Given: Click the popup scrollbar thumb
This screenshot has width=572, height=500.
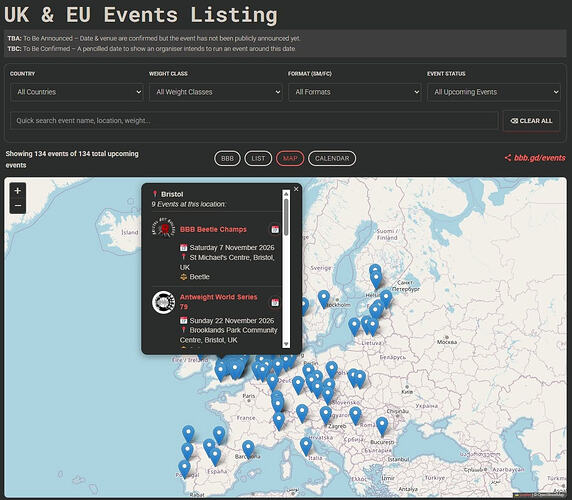Looking at the screenshot, I should coord(286,217).
